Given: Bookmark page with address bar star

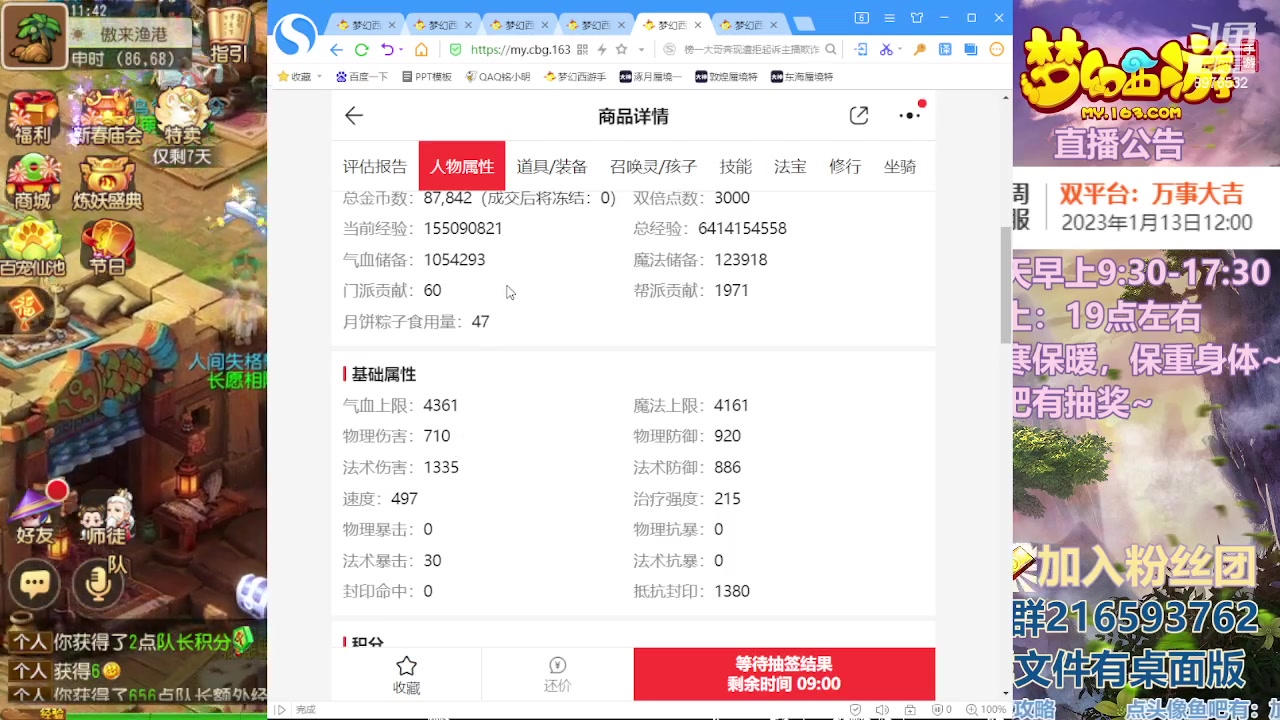Looking at the screenshot, I should pos(621,49).
